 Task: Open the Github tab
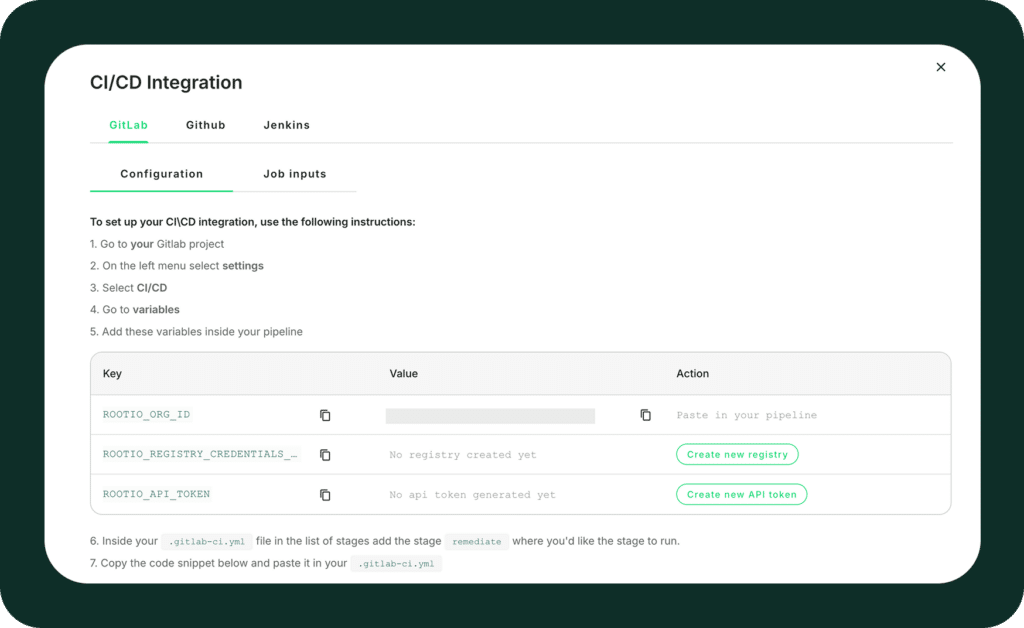(206, 125)
